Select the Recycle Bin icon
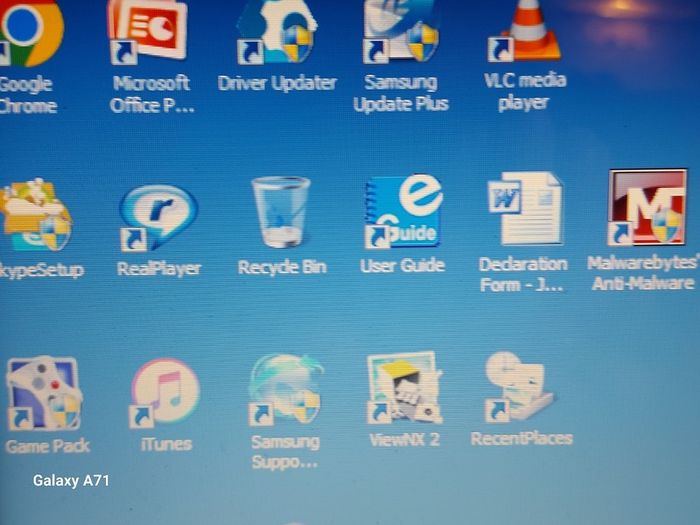The width and height of the screenshot is (700, 525). [x=281, y=212]
